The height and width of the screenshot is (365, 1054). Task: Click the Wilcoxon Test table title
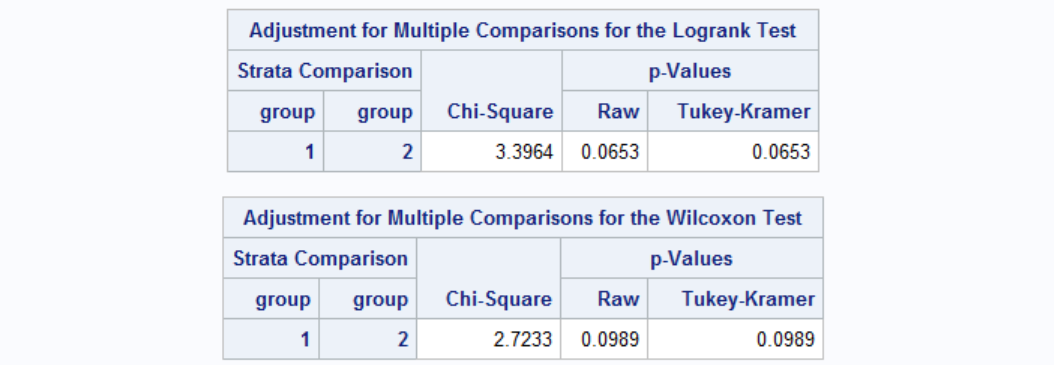(522, 218)
